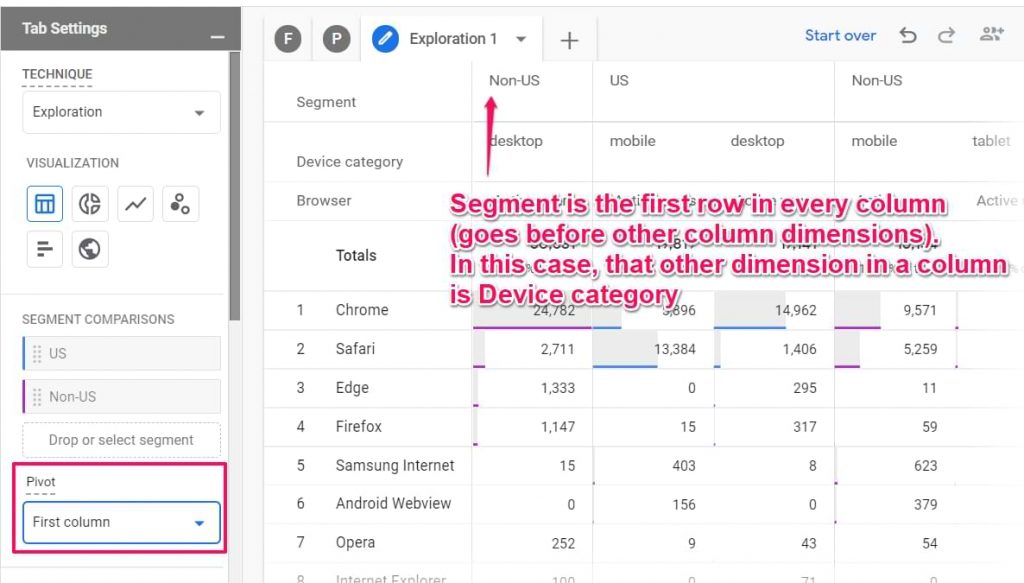
Task: Create a new tab with the plus button
Action: [569, 40]
